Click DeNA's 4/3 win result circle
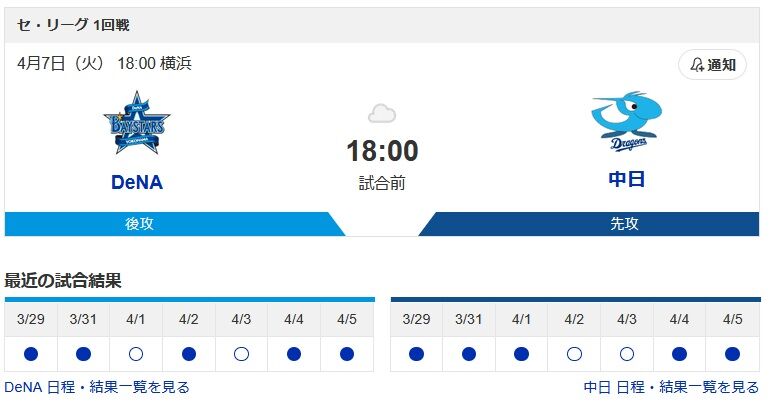The width and height of the screenshot is (770, 408). click(x=241, y=354)
